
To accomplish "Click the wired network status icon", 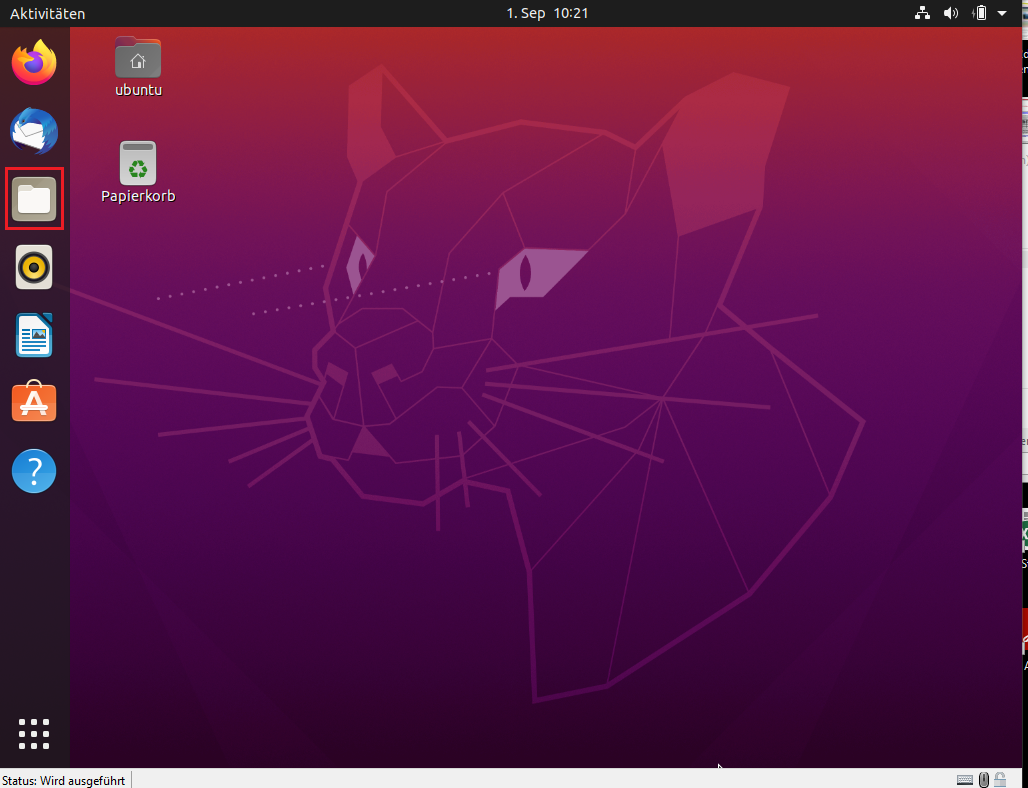I will click(922, 13).
